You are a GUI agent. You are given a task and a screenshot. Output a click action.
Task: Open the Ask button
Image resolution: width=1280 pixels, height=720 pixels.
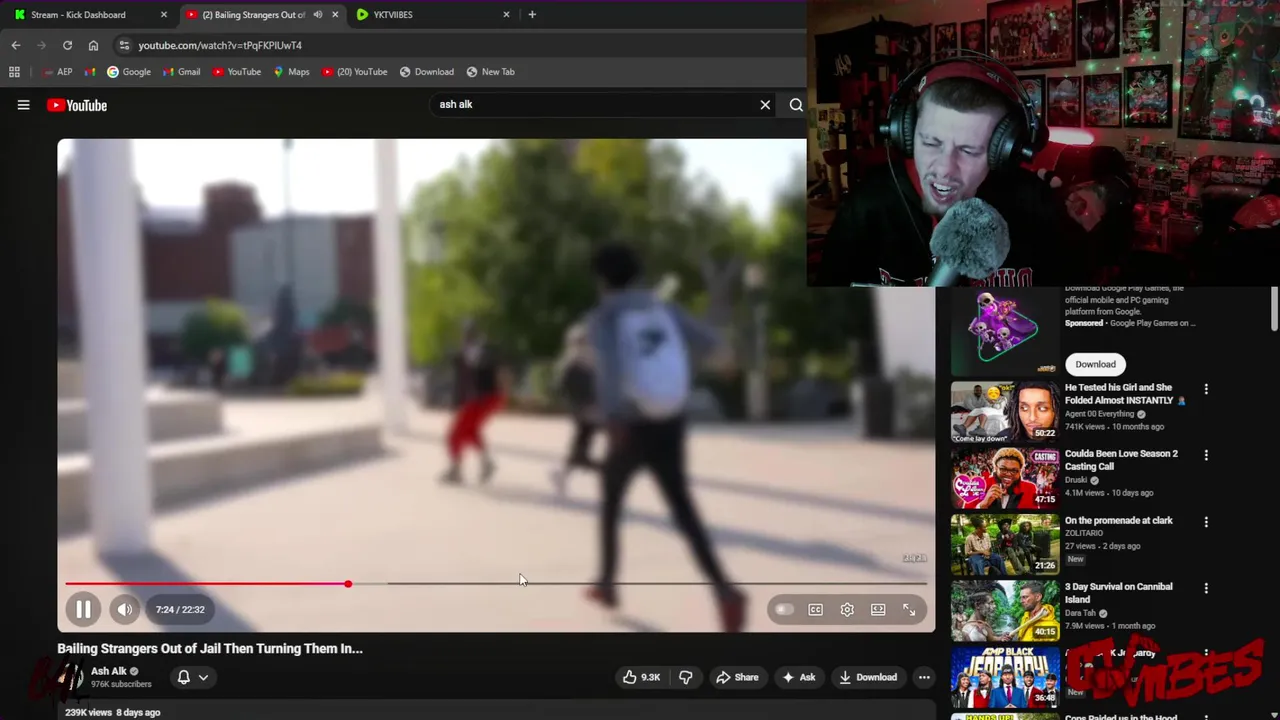tap(799, 677)
